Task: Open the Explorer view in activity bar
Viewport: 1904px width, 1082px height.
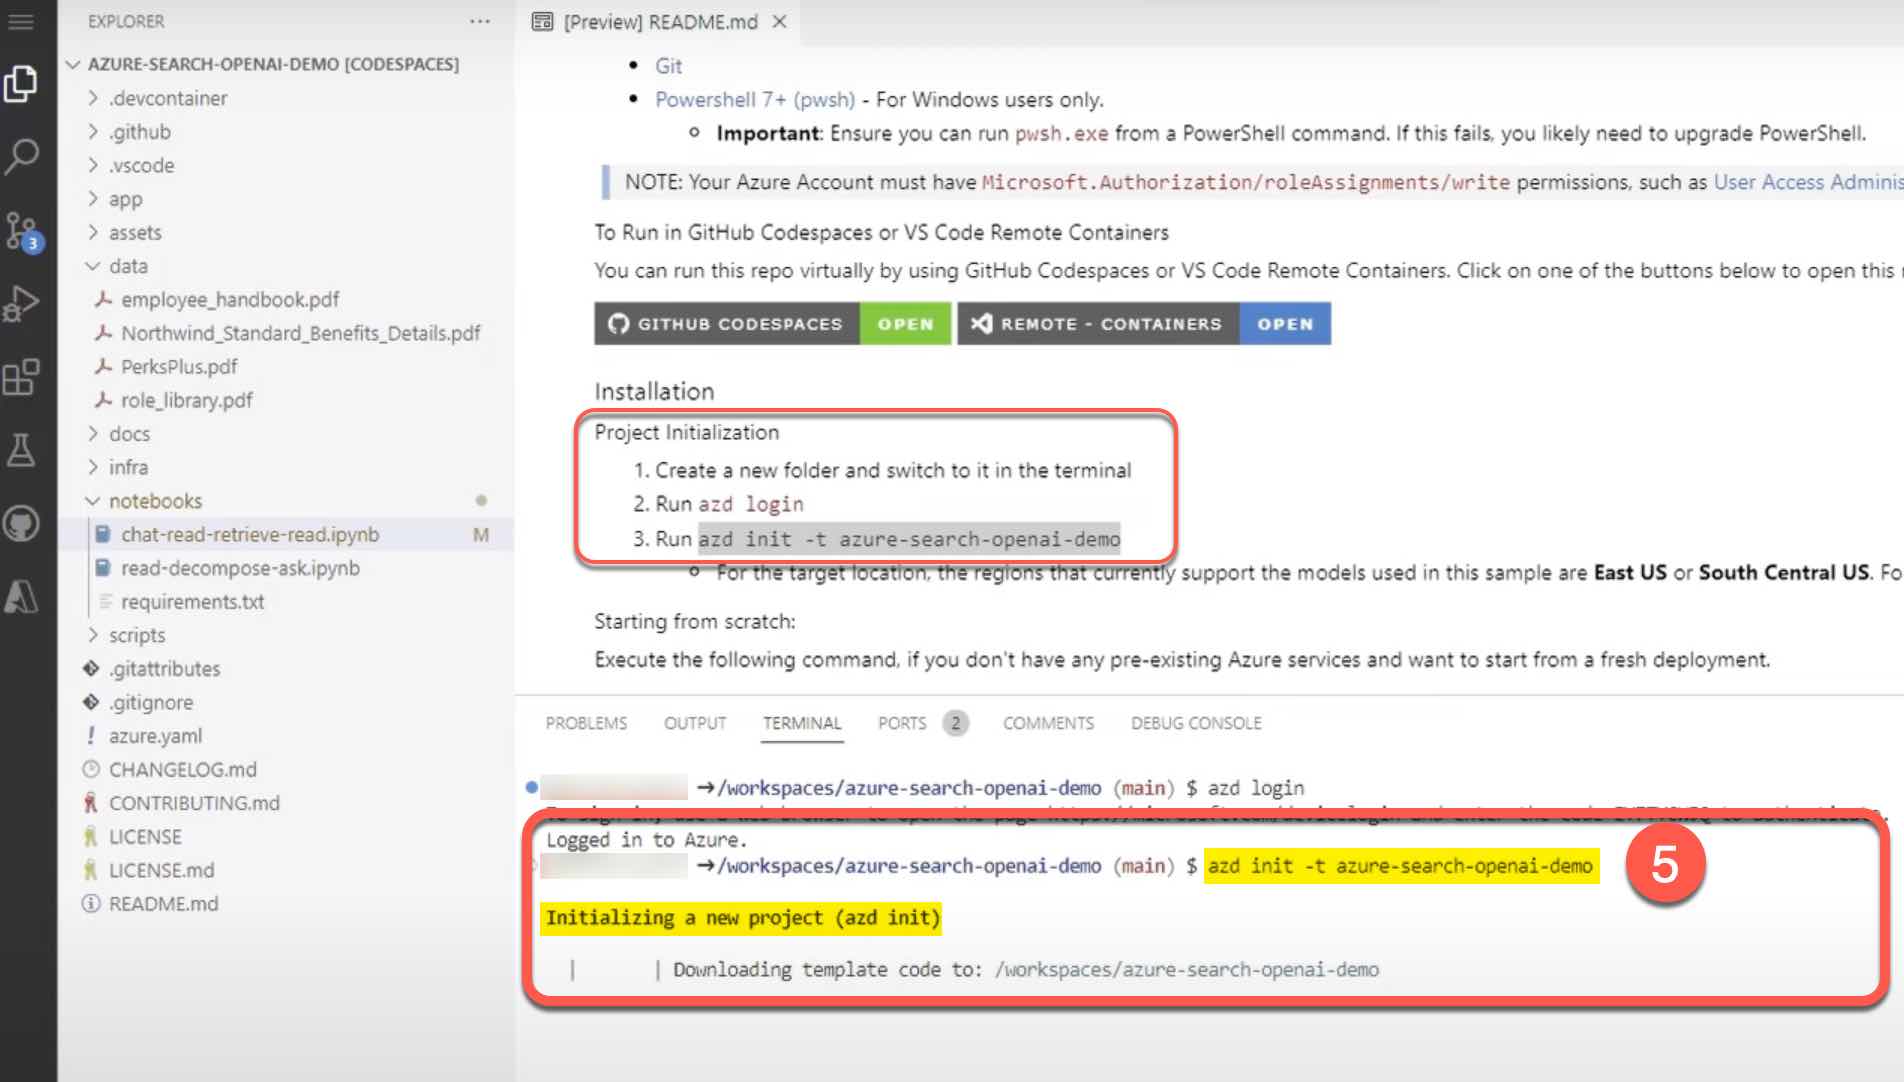Action: click(21, 85)
